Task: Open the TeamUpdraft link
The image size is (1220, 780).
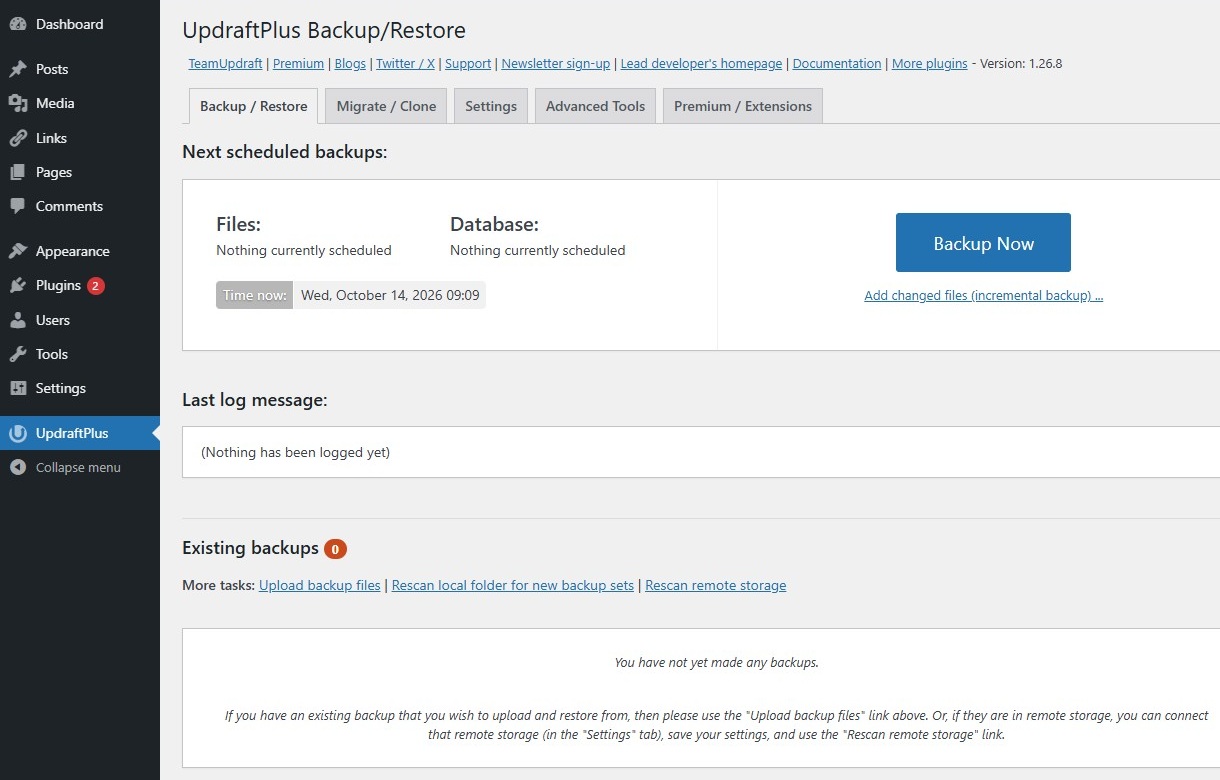Action: pos(225,63)
